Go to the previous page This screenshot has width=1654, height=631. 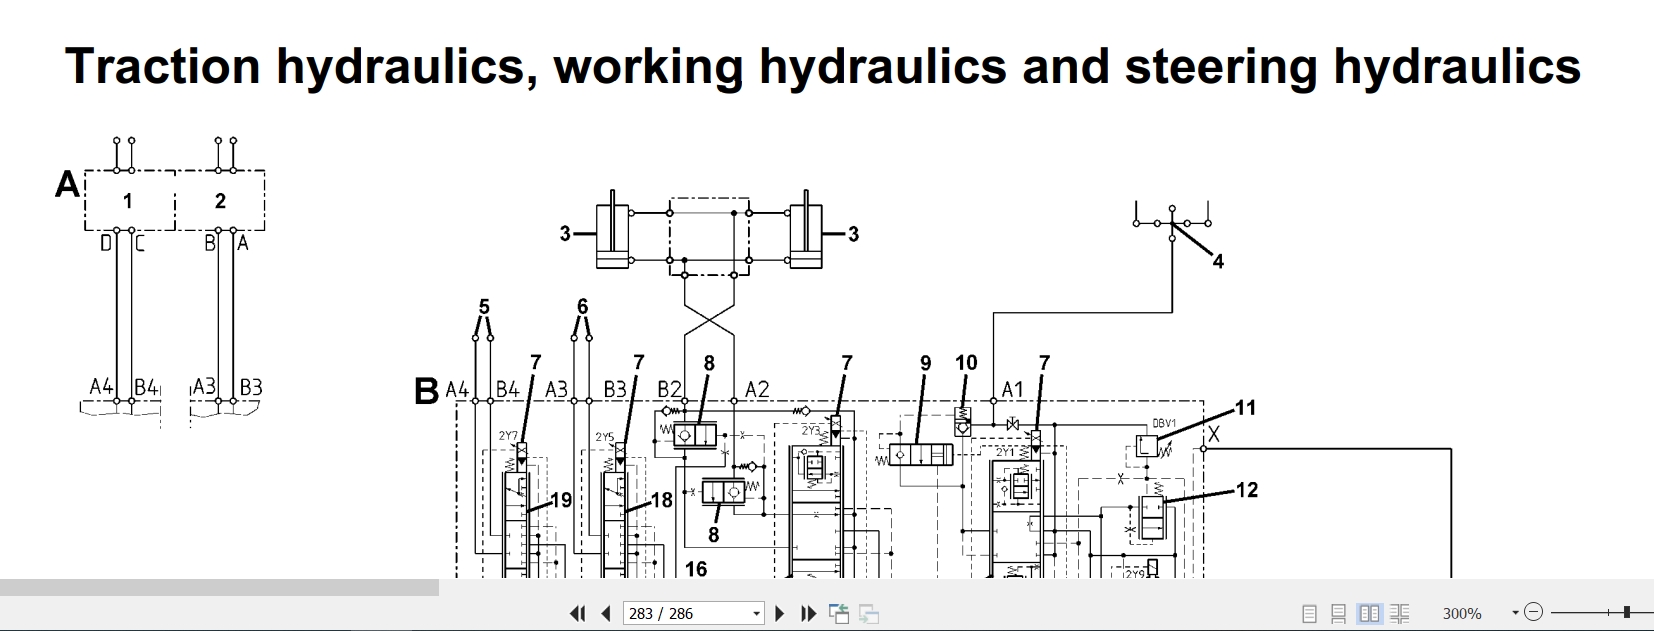[605, 613]
